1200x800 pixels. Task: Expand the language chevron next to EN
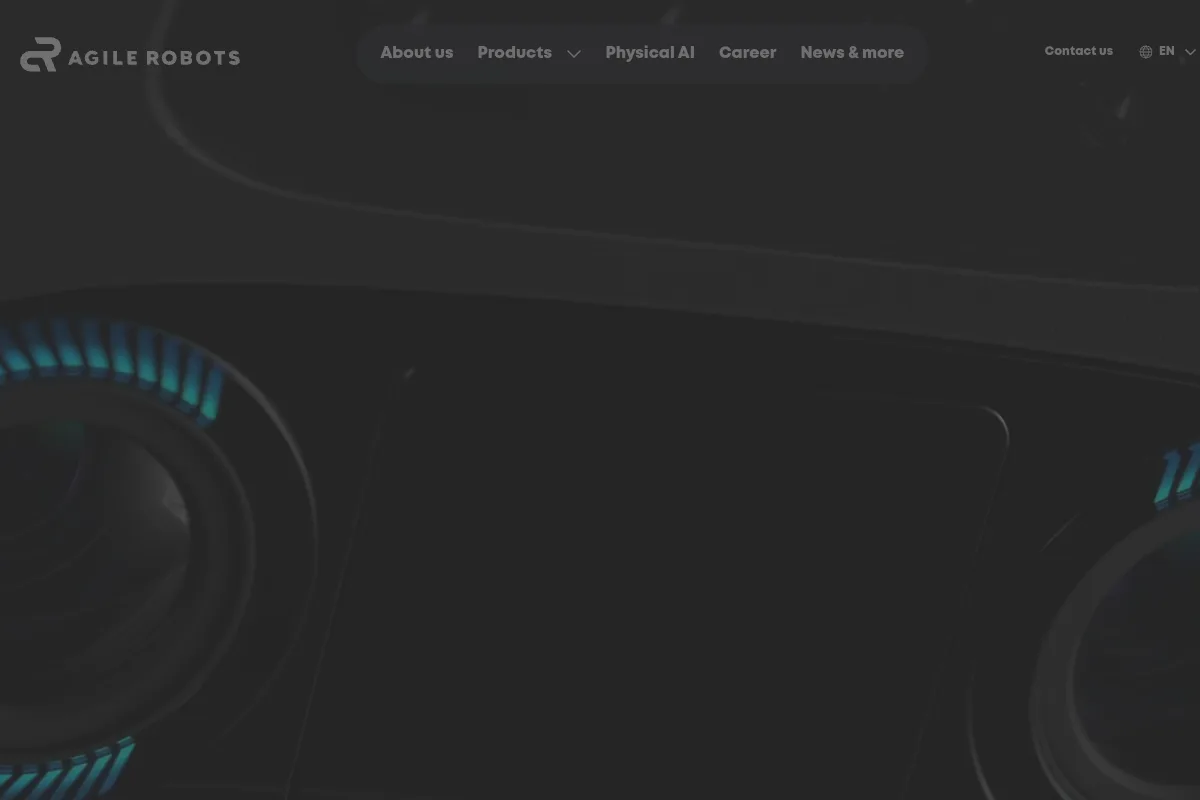click(1190, 52)
